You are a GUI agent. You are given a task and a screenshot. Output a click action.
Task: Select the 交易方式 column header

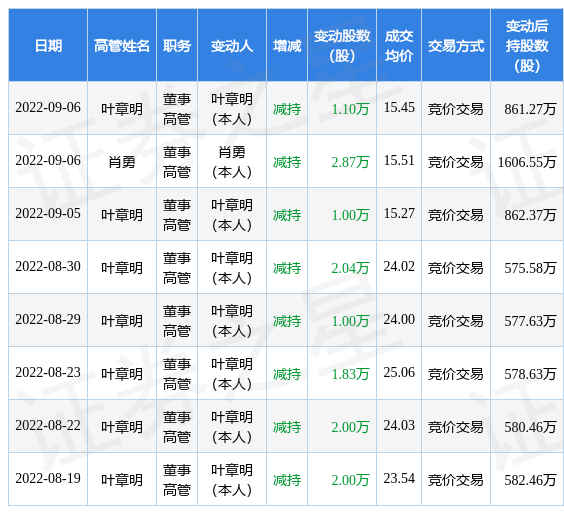click(x=456, y=46)
